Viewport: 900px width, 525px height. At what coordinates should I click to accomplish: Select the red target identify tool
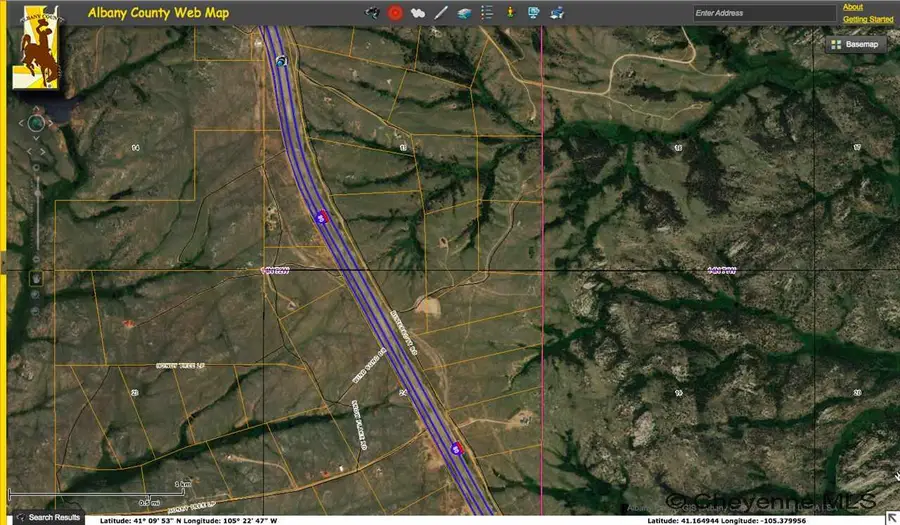[x=395, y=13]
